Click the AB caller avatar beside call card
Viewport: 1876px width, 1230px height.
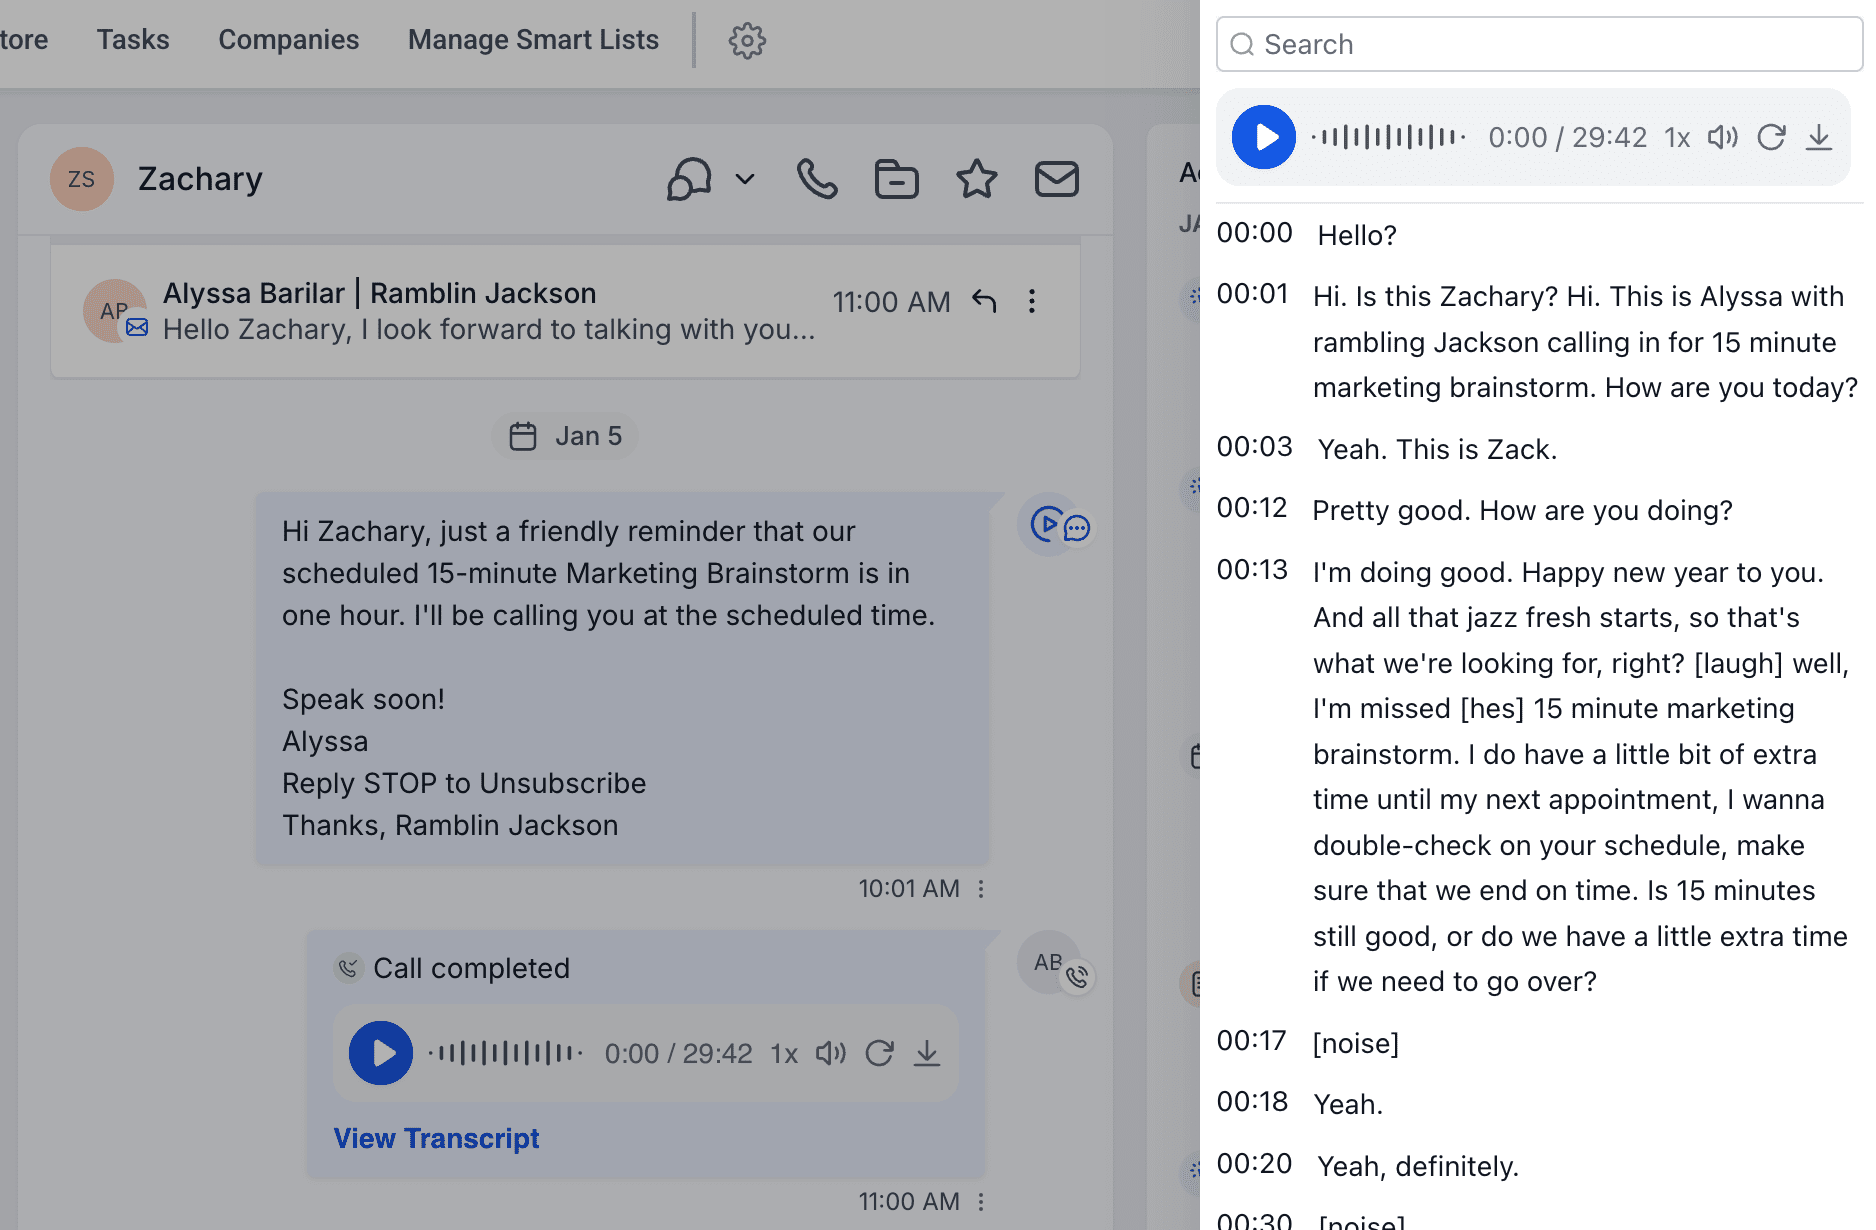[x=1048, y=962]
